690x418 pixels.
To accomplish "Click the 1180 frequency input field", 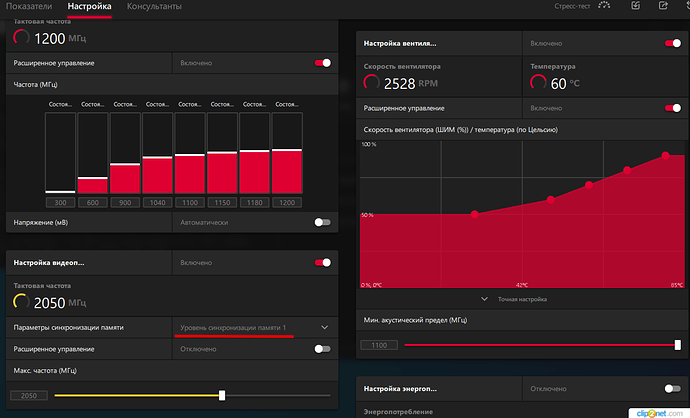I will coord(254,202).
